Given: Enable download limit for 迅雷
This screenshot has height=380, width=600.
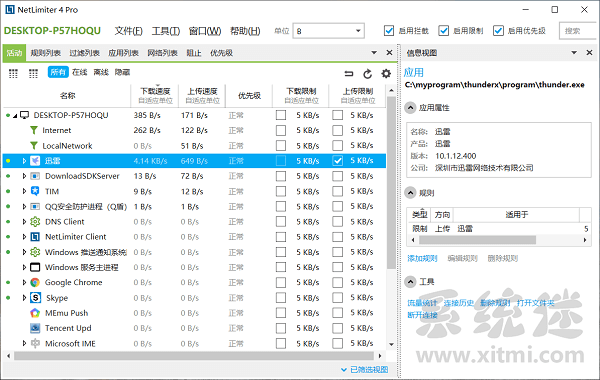Looking at the screenshot, I should coord(281,161).
